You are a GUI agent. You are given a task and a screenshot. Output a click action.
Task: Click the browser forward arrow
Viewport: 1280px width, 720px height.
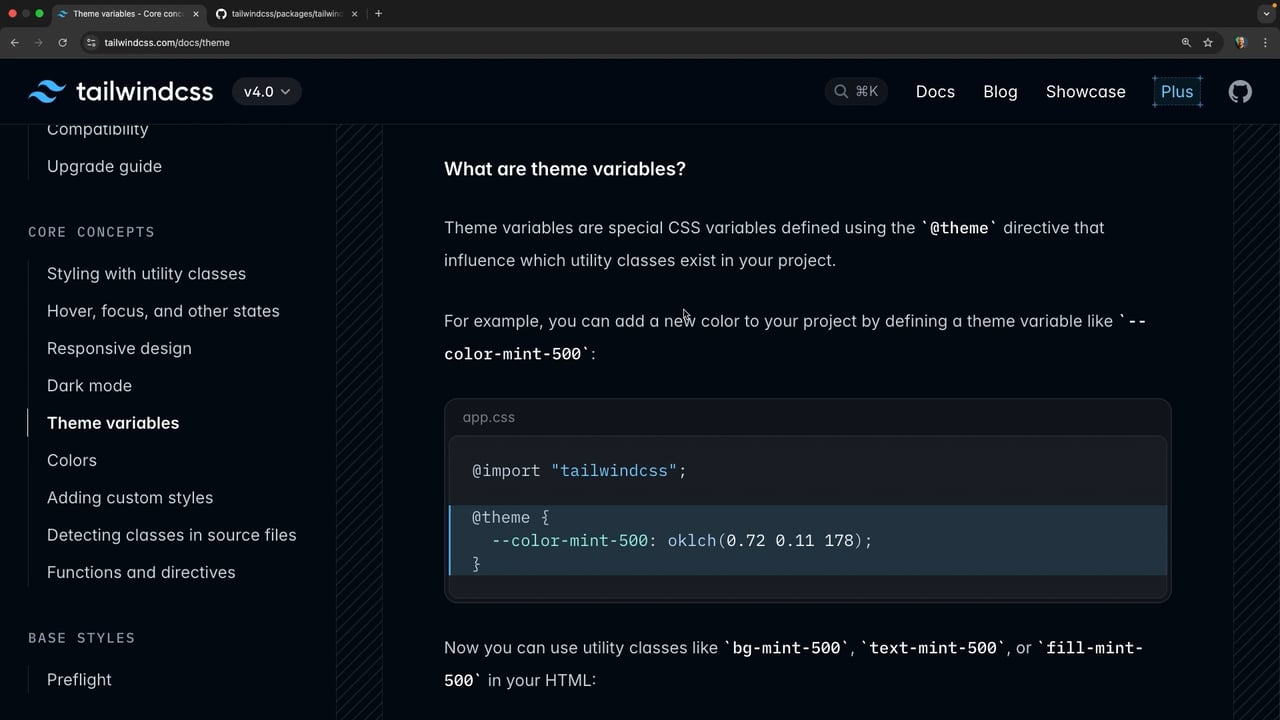click(x=38, y=43)
